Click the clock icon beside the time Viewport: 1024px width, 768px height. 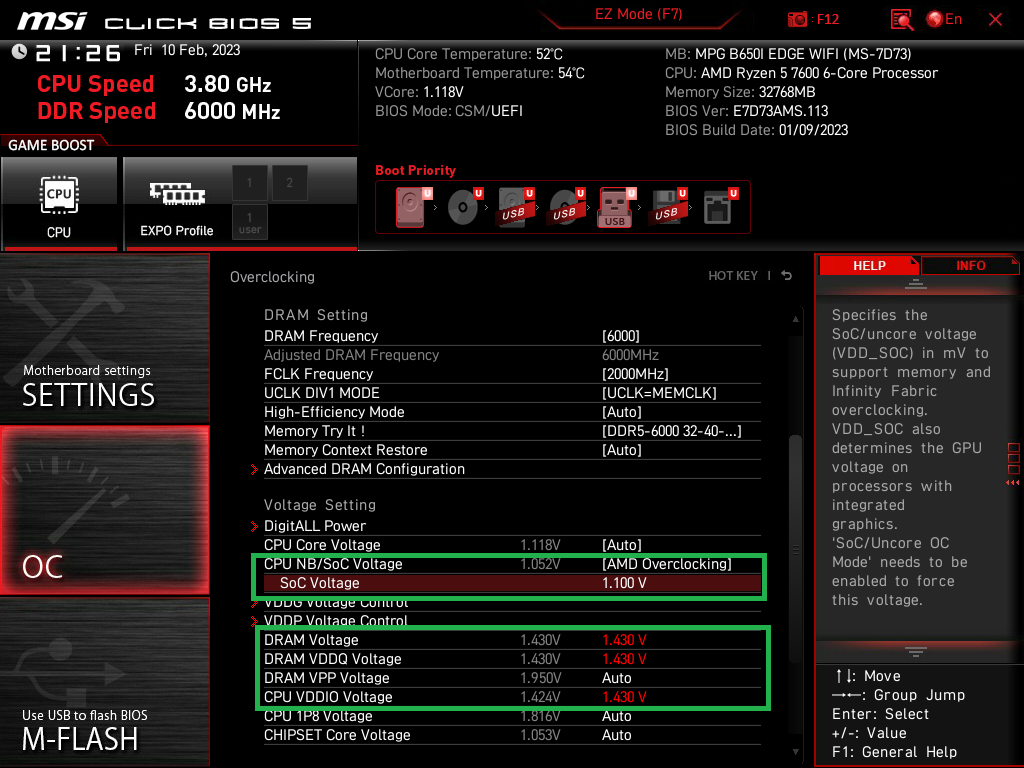coord(19,52)
